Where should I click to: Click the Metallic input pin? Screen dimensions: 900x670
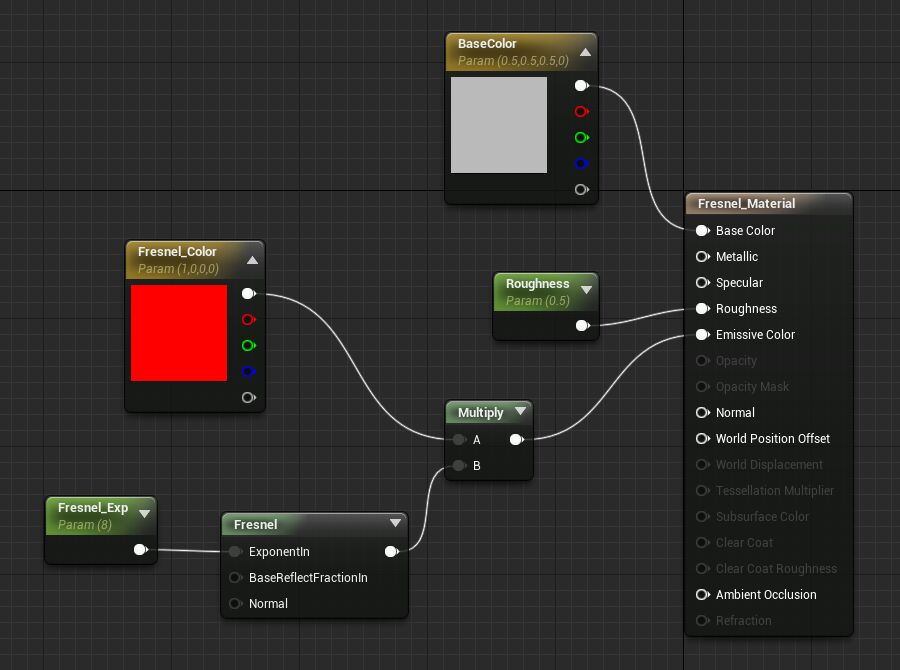pyautogui.click(x=702, y=257)
